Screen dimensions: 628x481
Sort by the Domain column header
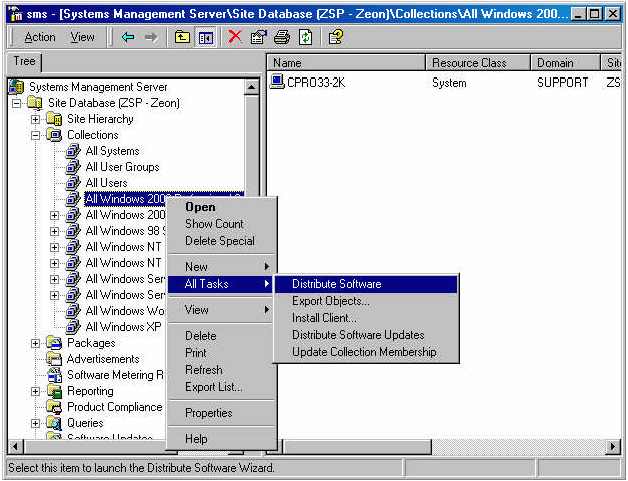(x=566, y=63)
